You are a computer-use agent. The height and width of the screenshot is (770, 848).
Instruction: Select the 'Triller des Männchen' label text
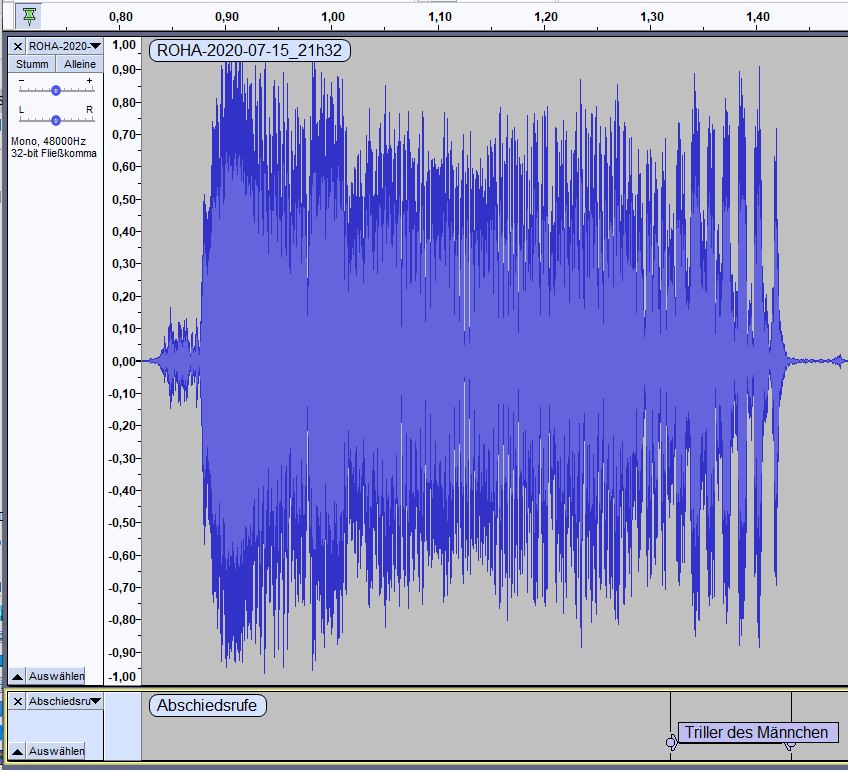(757, 732)
